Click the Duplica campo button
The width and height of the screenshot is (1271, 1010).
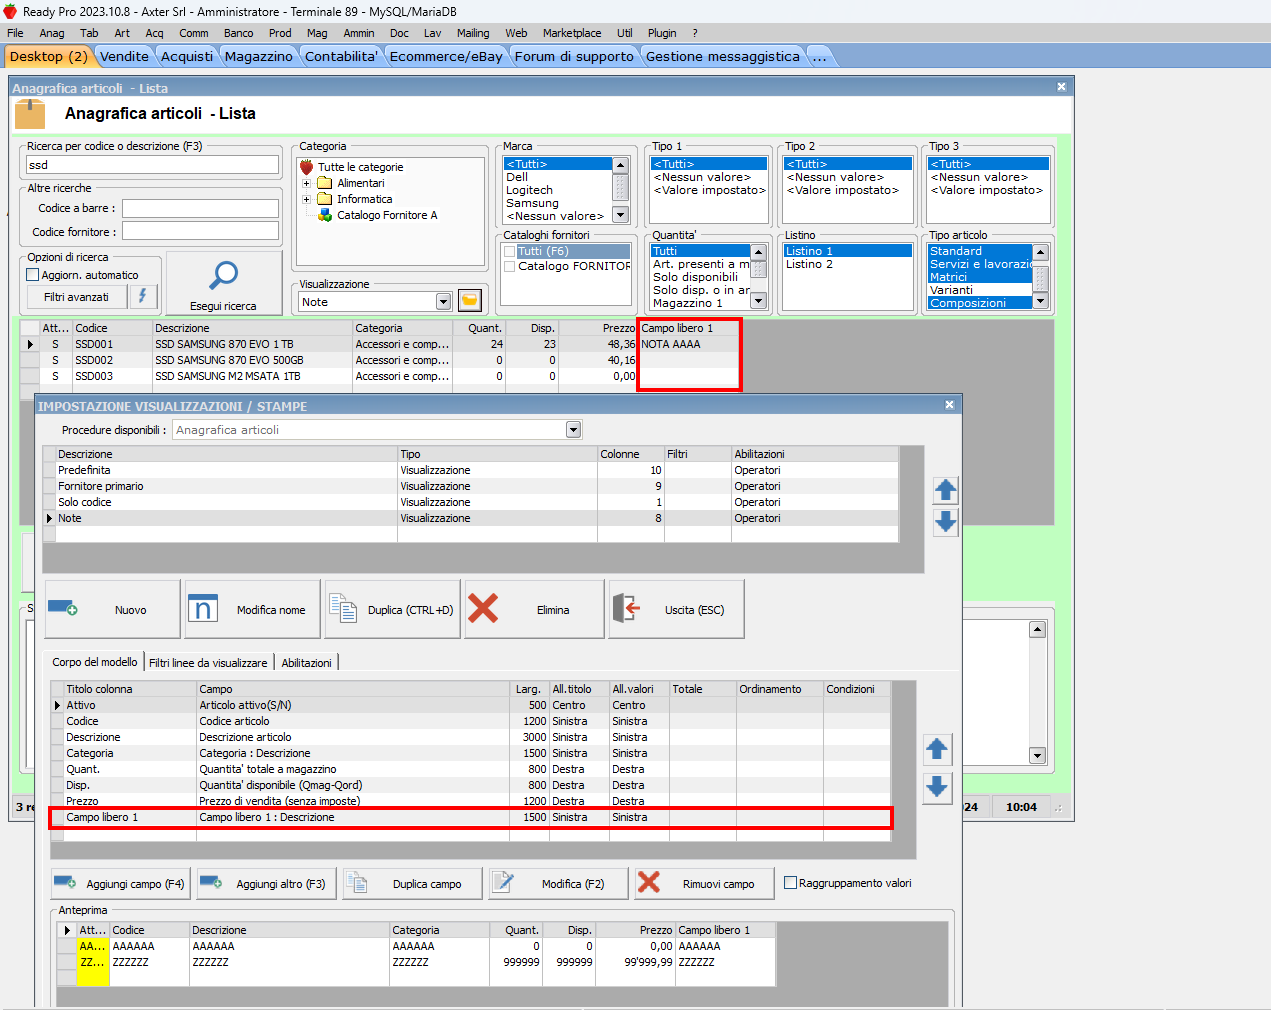click(412, 883)
